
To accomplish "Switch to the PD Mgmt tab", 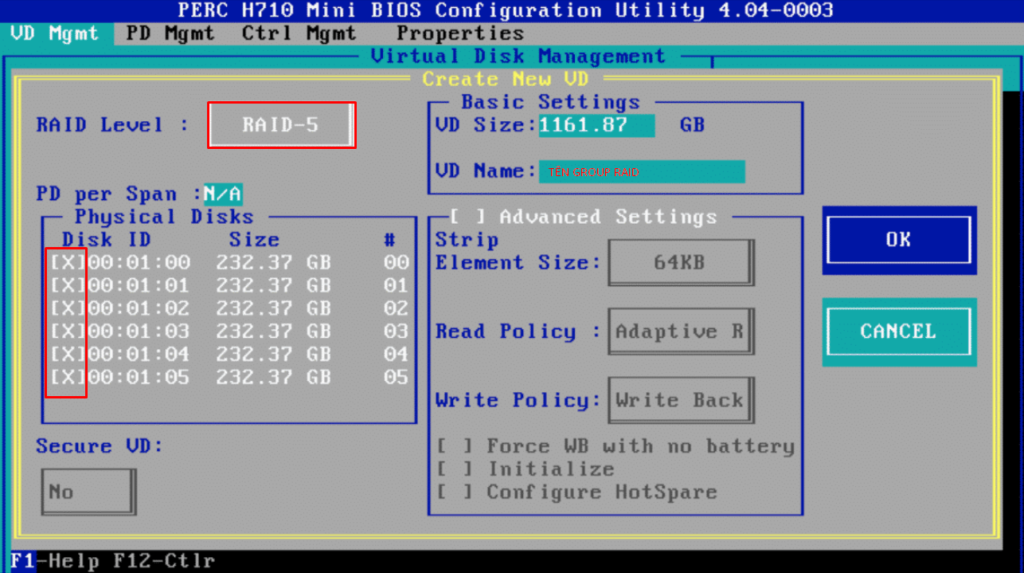I will 170,33.
